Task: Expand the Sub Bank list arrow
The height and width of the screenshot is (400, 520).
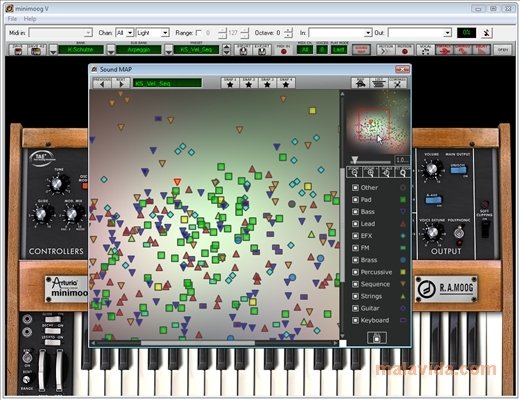Action: point(111,50)
